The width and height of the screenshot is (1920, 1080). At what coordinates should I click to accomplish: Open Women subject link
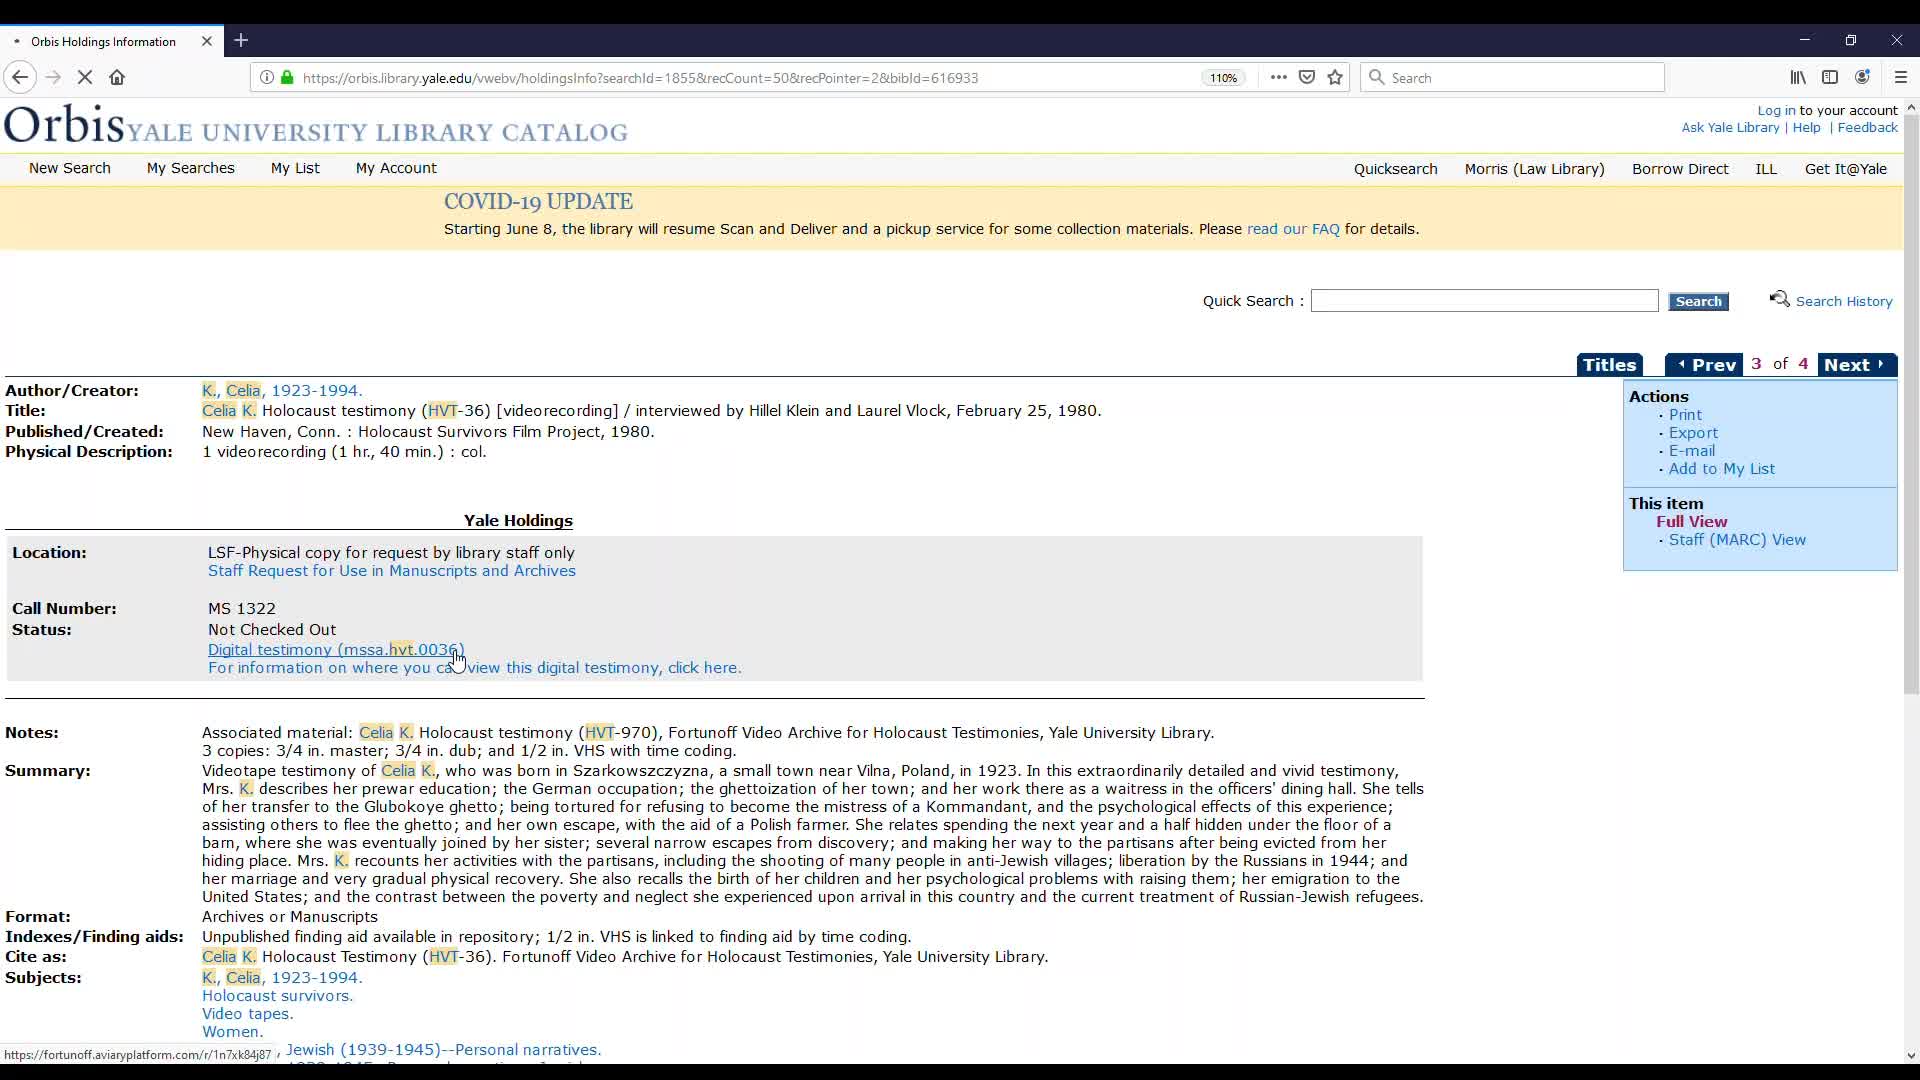[x=232, y=1032]
